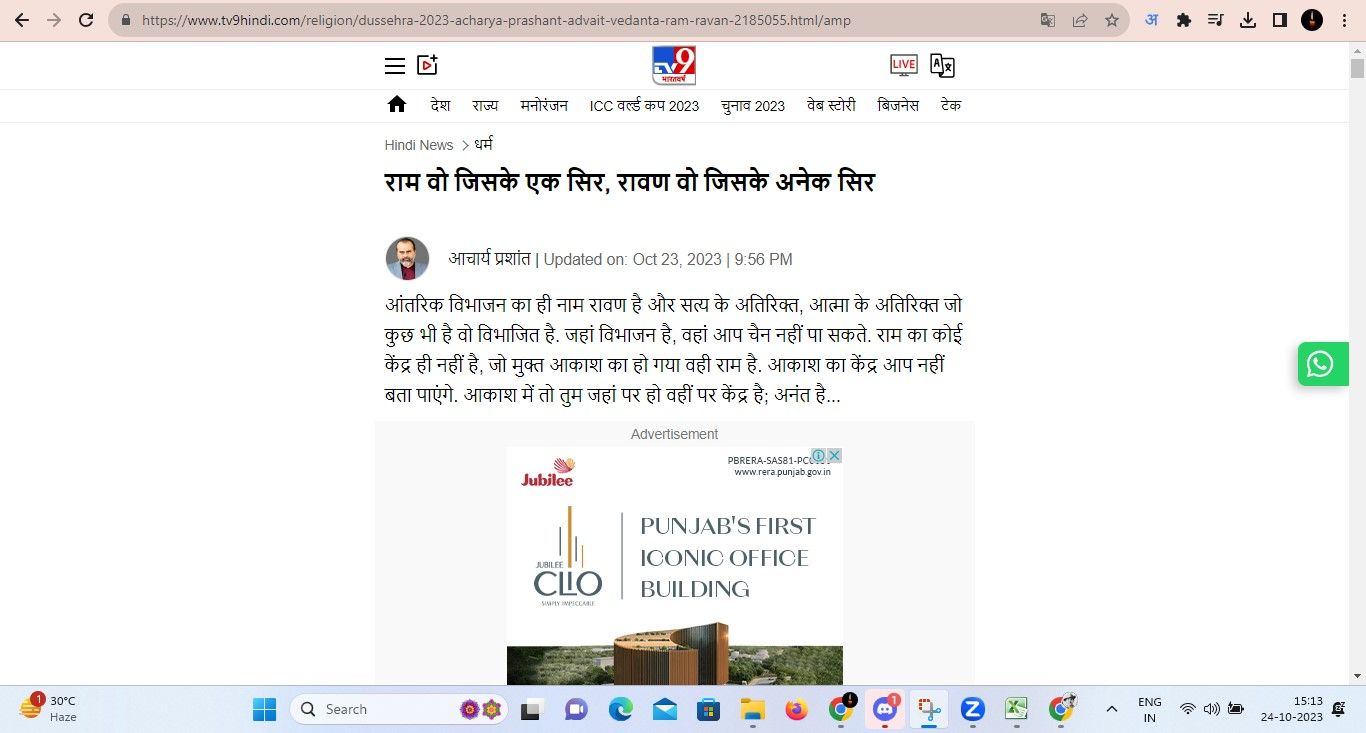The width and height of the screenshot is (1366, 733).
Task: Open Hindi News breadcrumb link
Action: pyautogui.click(x=419, y=145)
